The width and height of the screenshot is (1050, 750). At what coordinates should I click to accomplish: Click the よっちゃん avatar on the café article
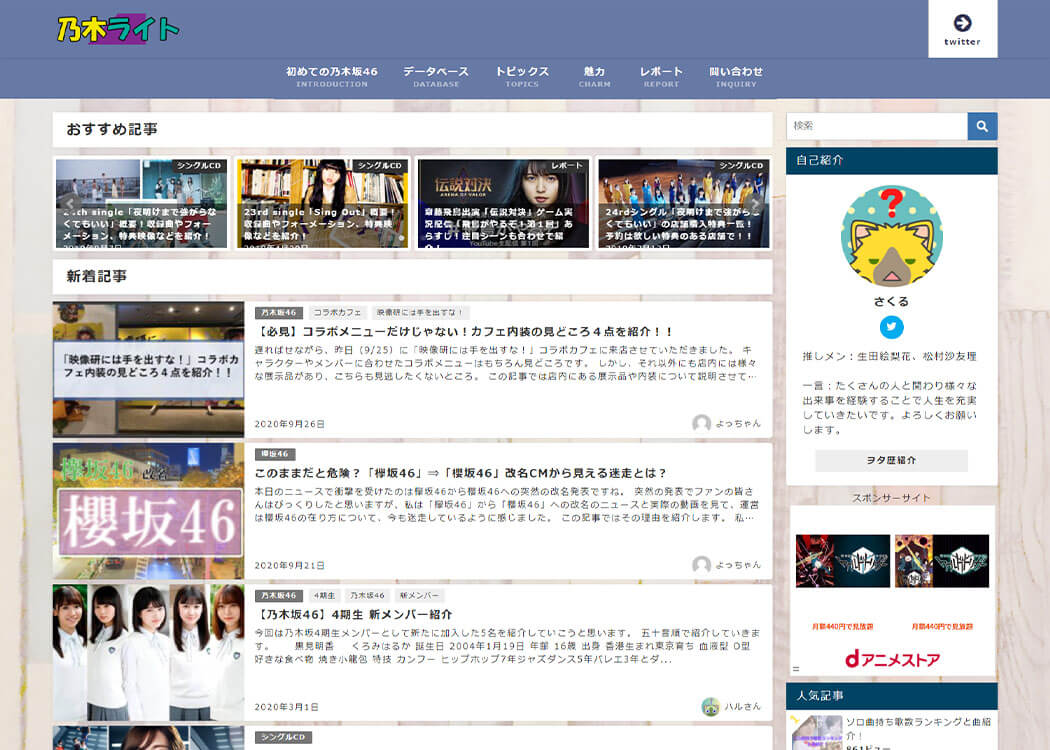702,423
